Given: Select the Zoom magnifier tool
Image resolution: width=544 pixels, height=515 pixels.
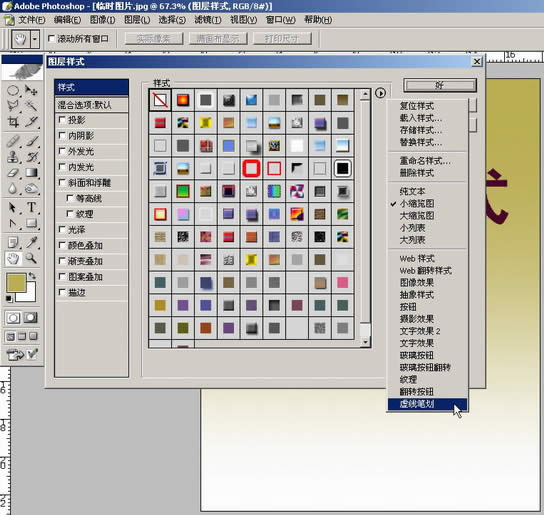Looking at the screenshot, I should tap(31, 259).
